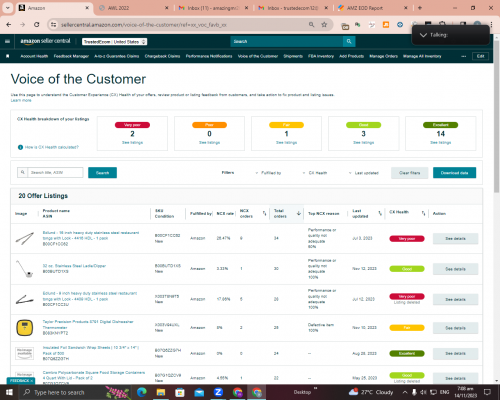The width and height of the screenshot is (500, 400).
Task: Sort by CX Health column arrows
Action: coord(423,213)
